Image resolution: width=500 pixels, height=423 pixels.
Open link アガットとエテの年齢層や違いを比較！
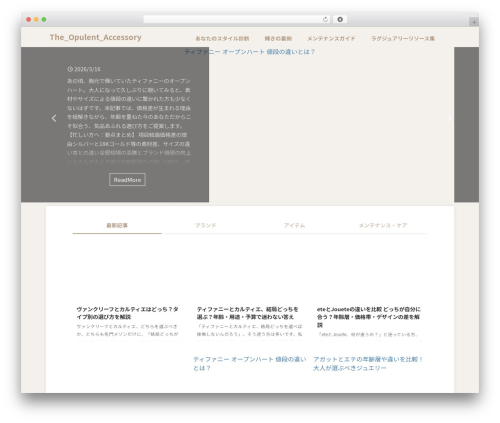[368, 364]
